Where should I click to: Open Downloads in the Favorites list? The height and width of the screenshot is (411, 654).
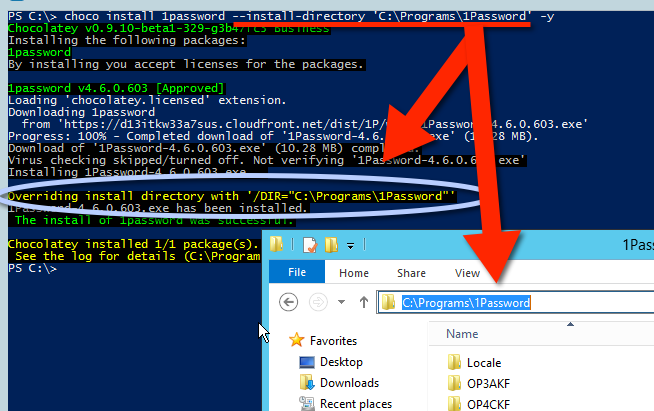(349, 383)
